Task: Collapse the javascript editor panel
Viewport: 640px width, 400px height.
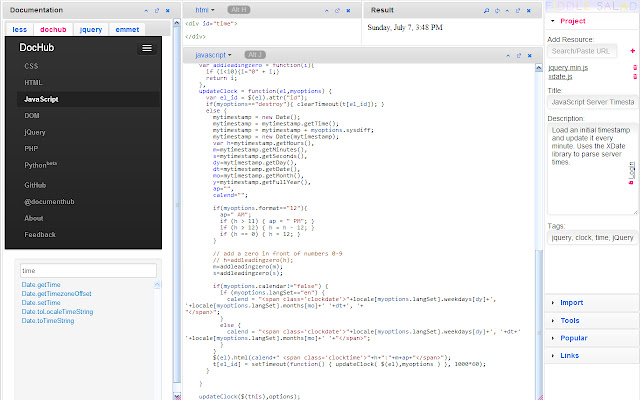Action: (x=508, y=55)
